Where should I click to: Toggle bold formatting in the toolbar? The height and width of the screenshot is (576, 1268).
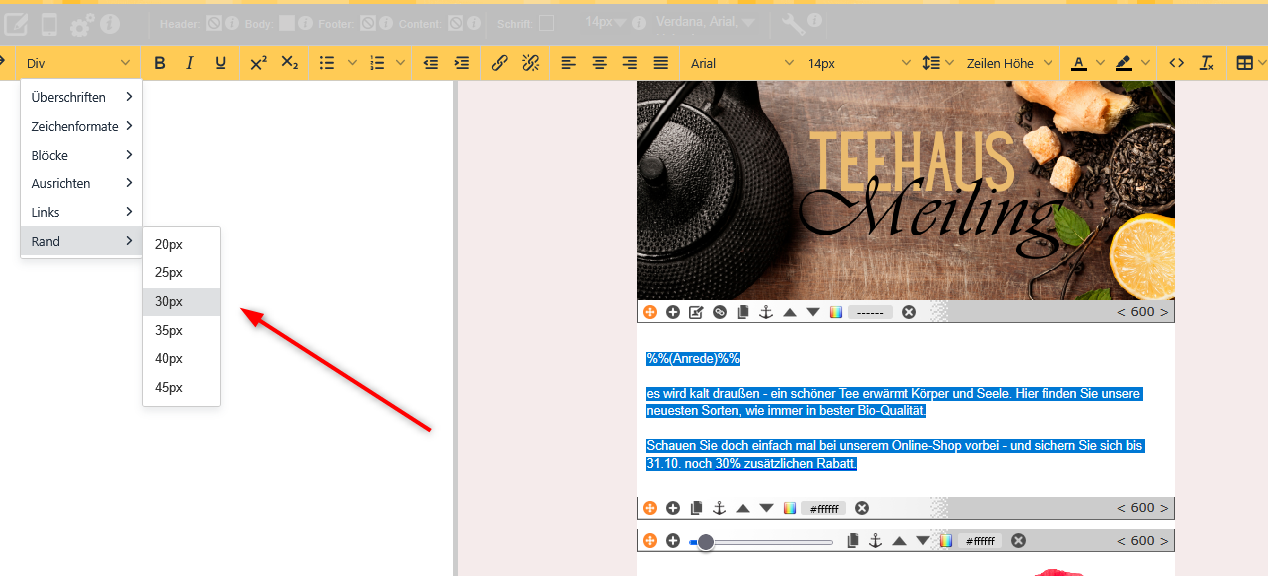click(x=160, y=63)
